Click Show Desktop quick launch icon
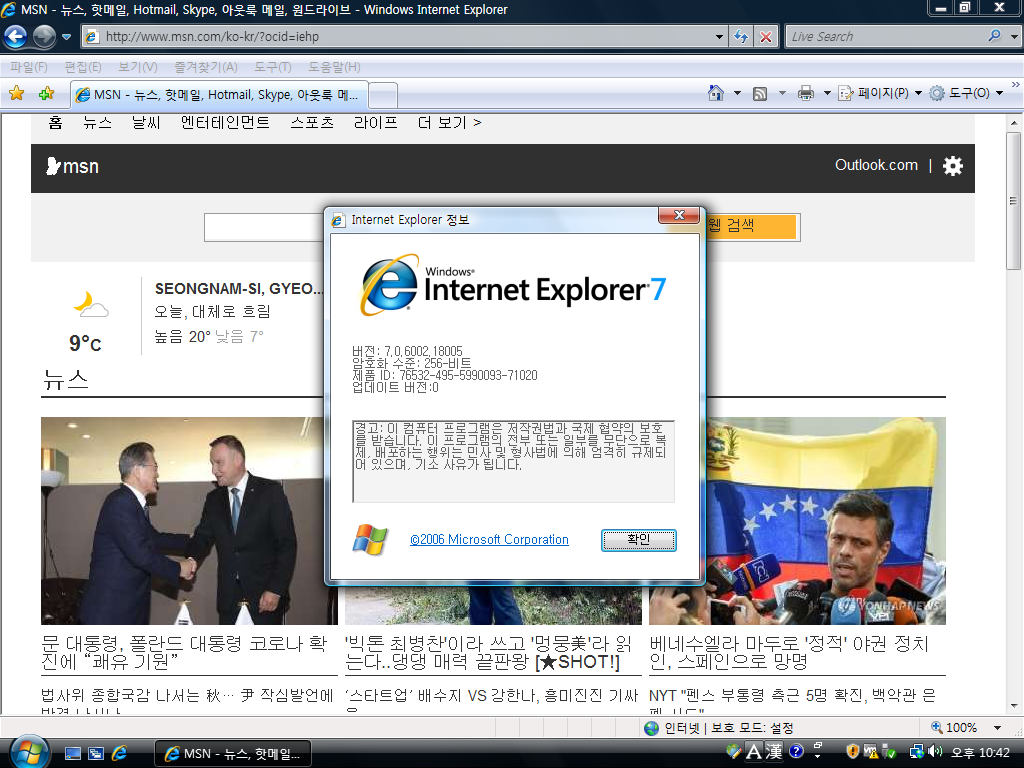1024x768 pixels. tap(73, 754)
